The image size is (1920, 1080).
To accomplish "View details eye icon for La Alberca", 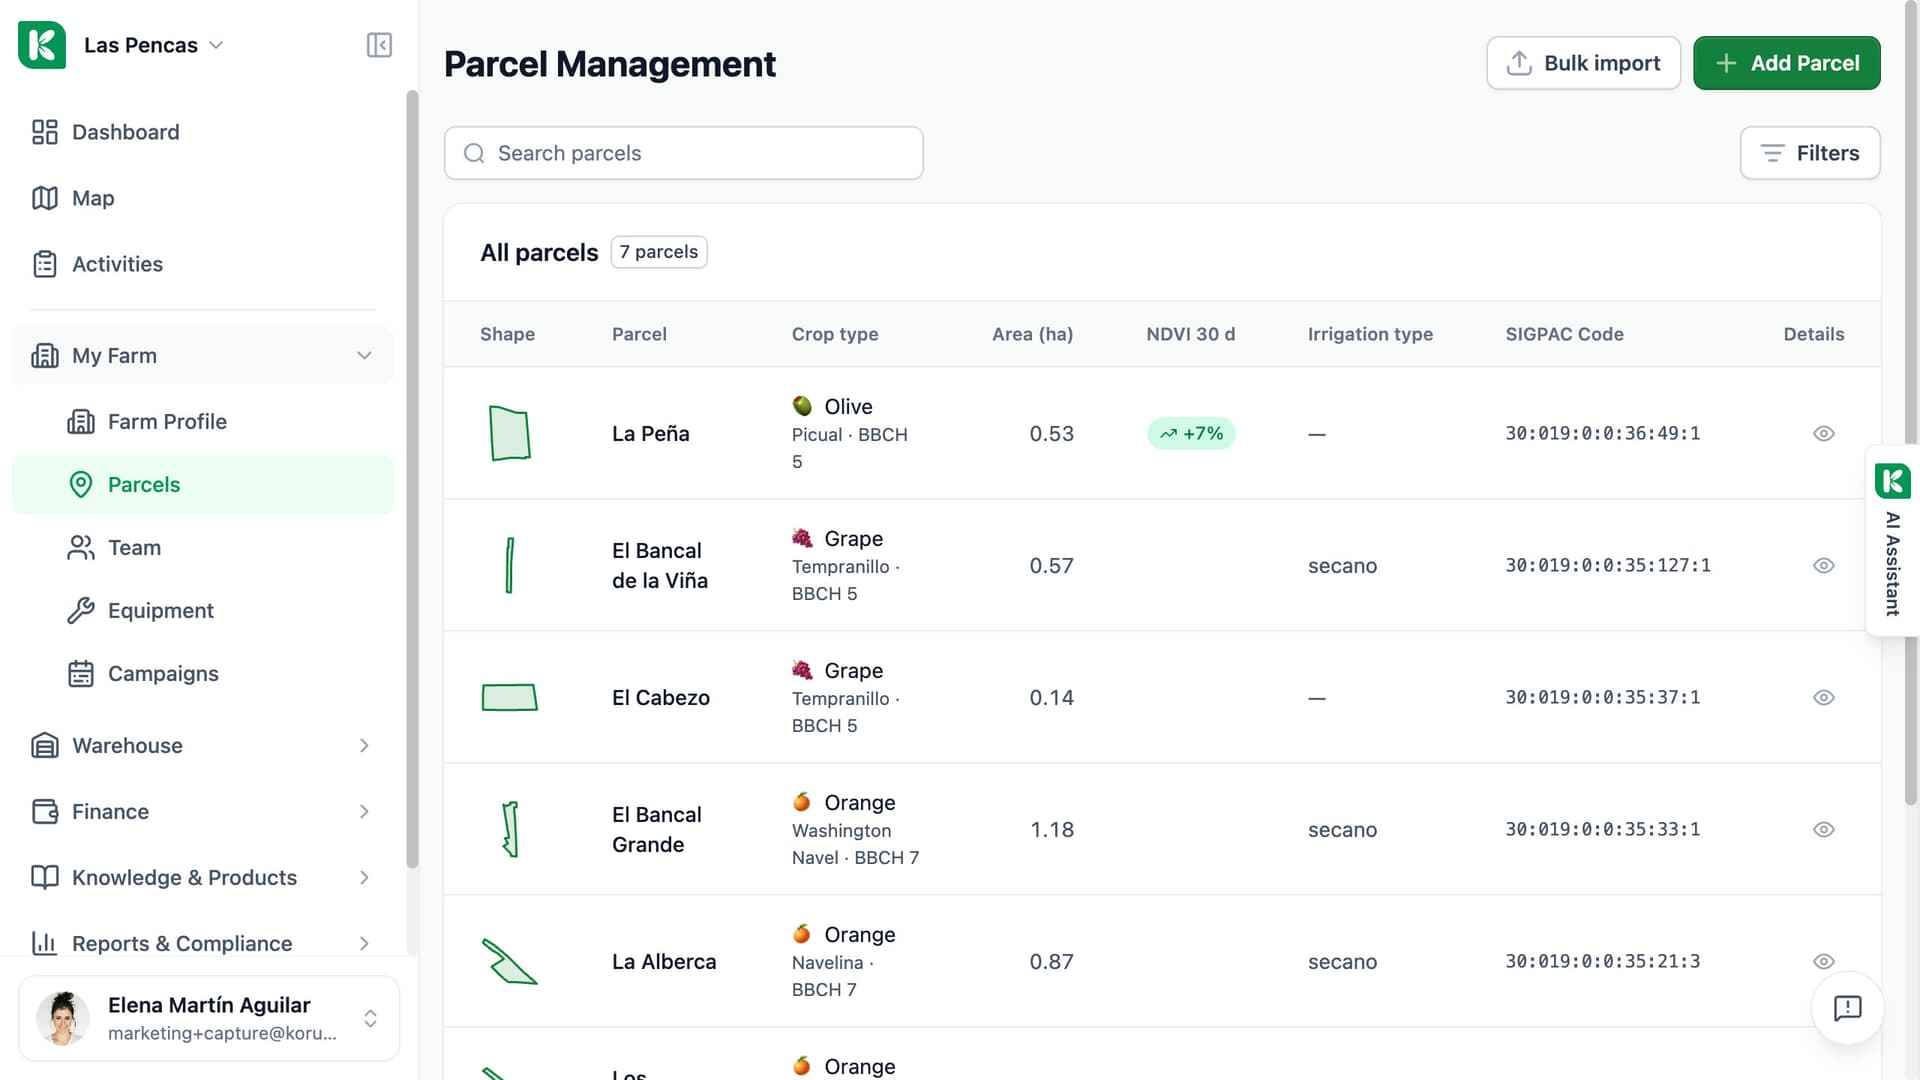I will (1823, 962).
